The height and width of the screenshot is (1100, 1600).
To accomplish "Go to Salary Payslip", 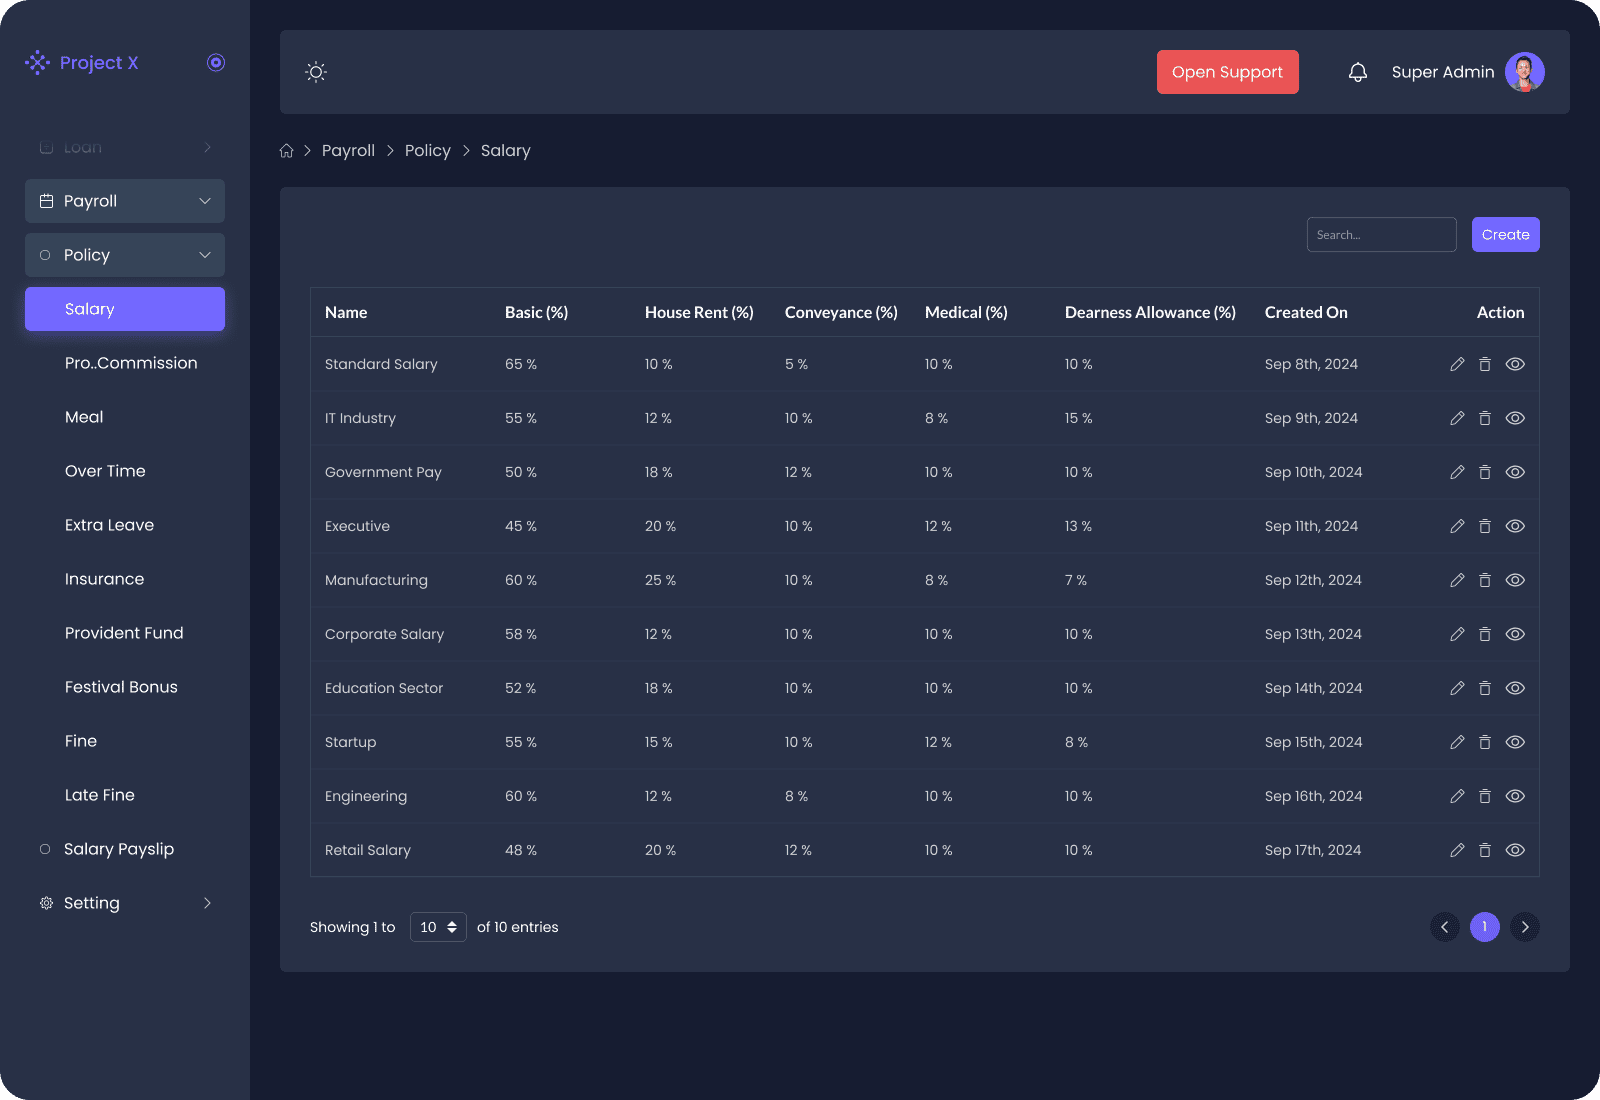I will pyautogui.click(x=118, y=849).
